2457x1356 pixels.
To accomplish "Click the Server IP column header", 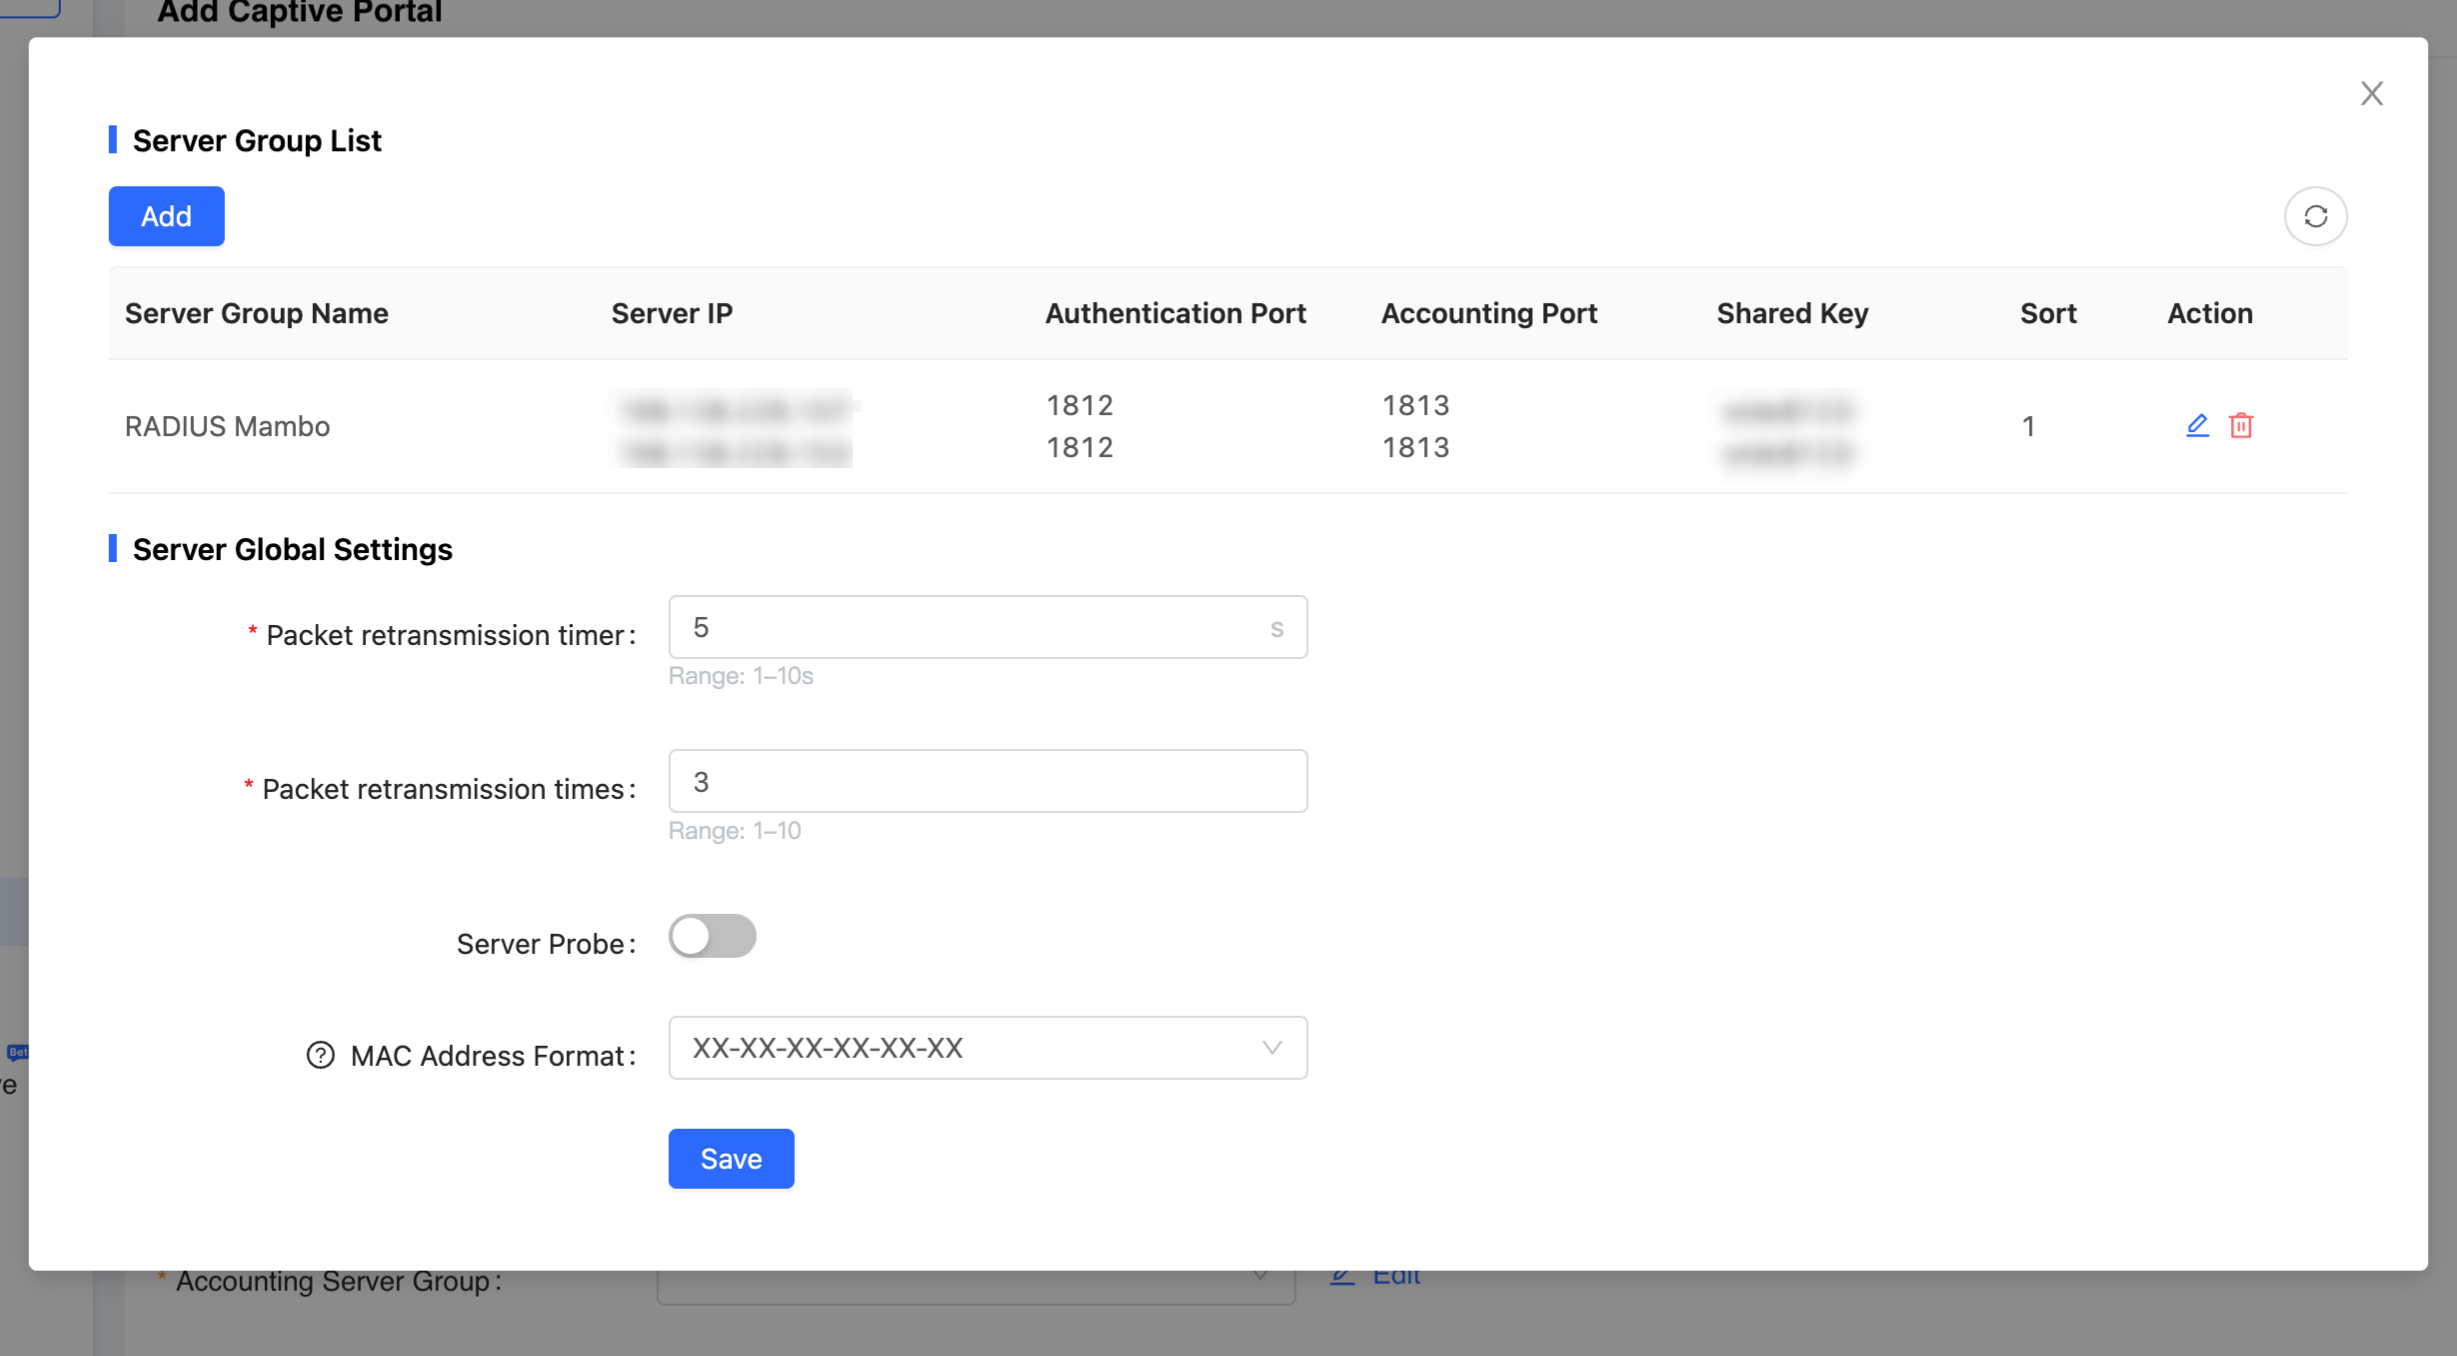I will tap(671, 313).
